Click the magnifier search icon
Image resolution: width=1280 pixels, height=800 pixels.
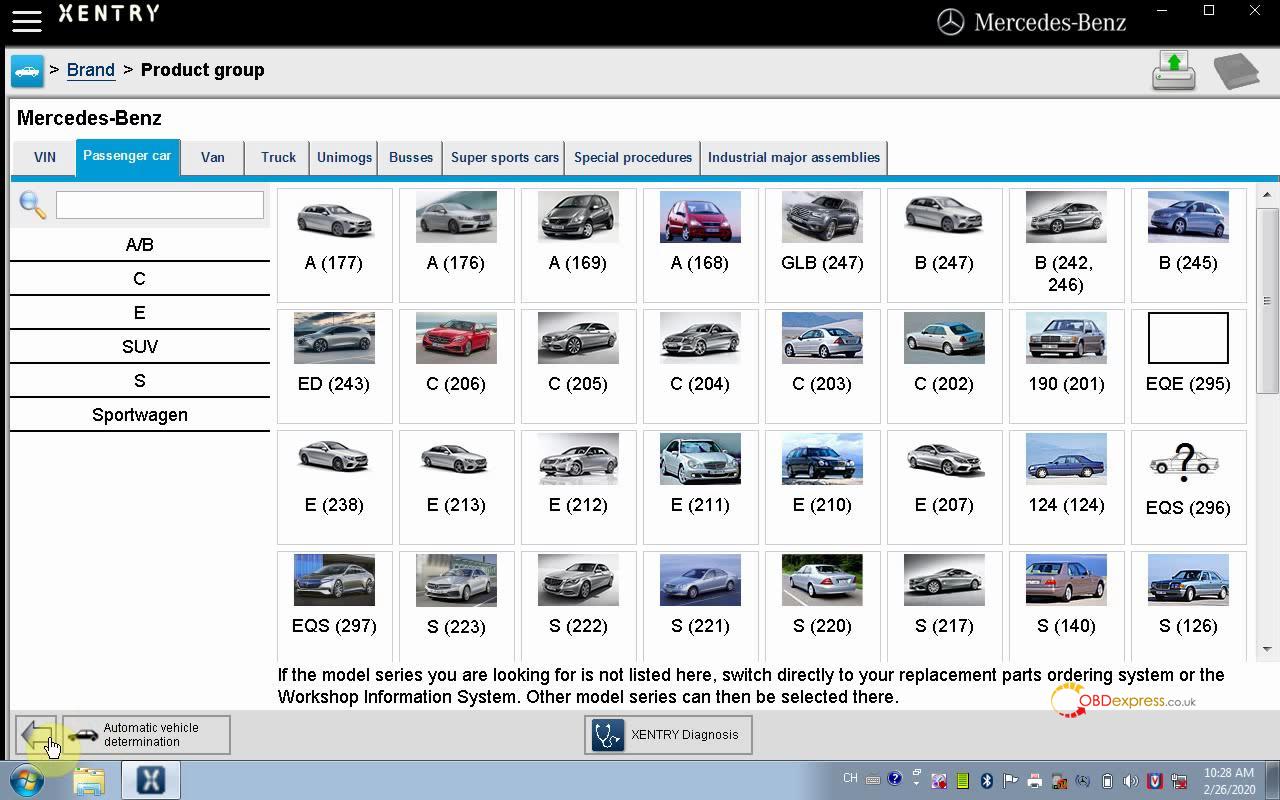[x=33, y=205]
